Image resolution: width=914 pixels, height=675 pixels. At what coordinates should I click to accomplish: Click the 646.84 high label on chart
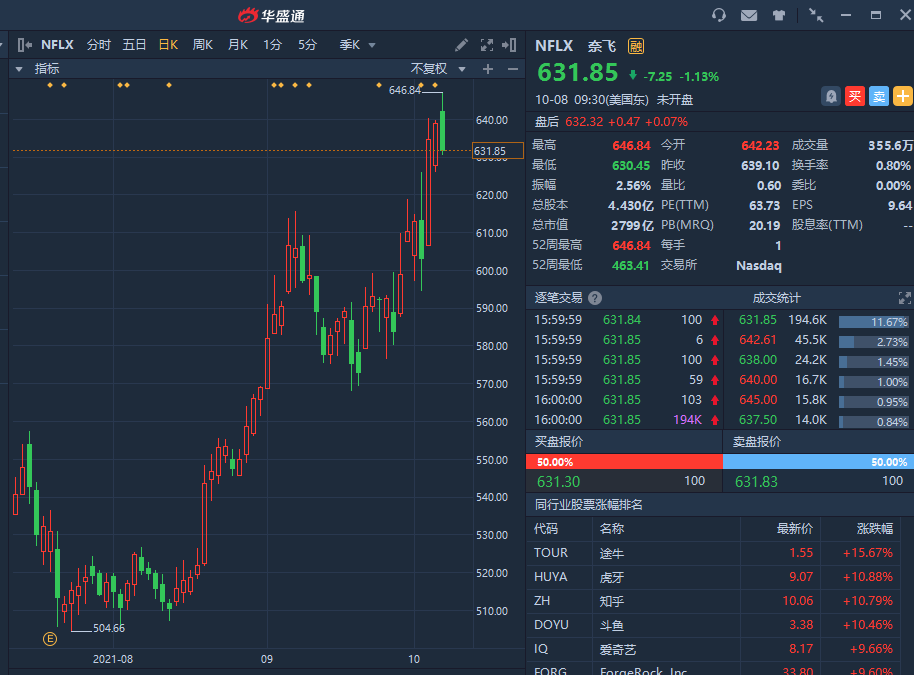pos(405,90)
